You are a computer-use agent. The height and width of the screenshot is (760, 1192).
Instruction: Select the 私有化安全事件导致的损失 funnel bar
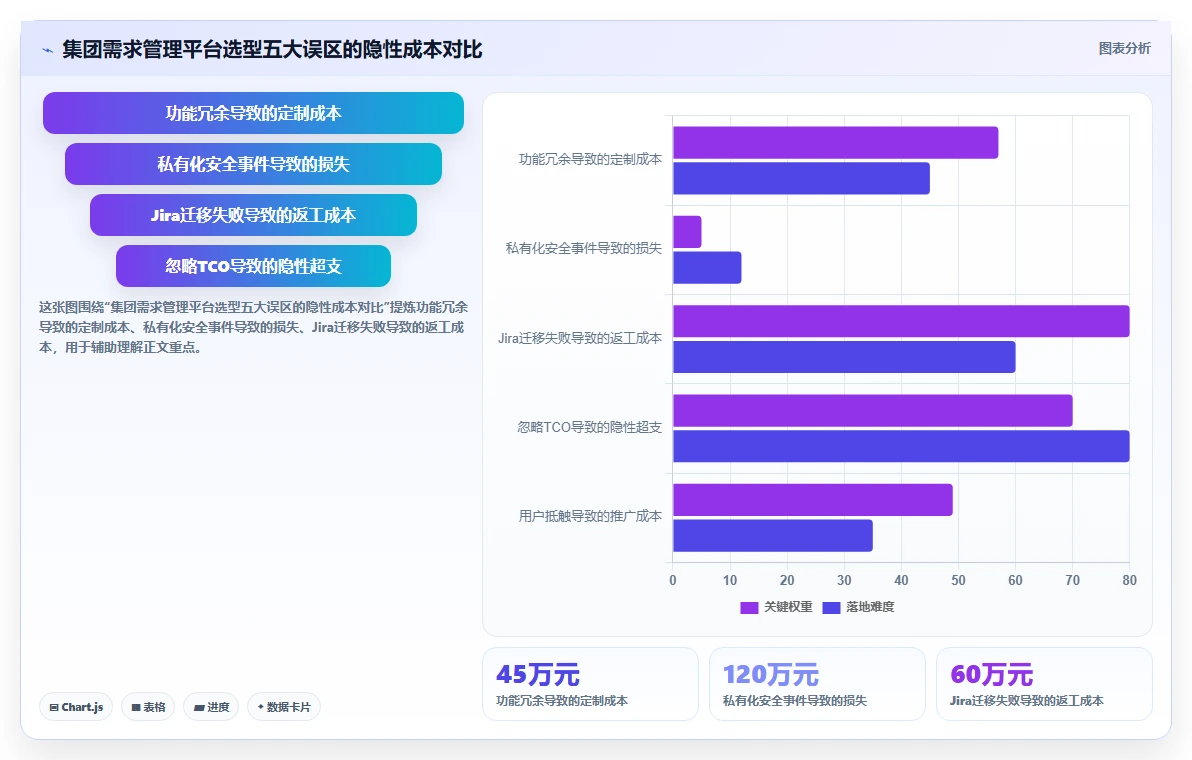(253, 164)
